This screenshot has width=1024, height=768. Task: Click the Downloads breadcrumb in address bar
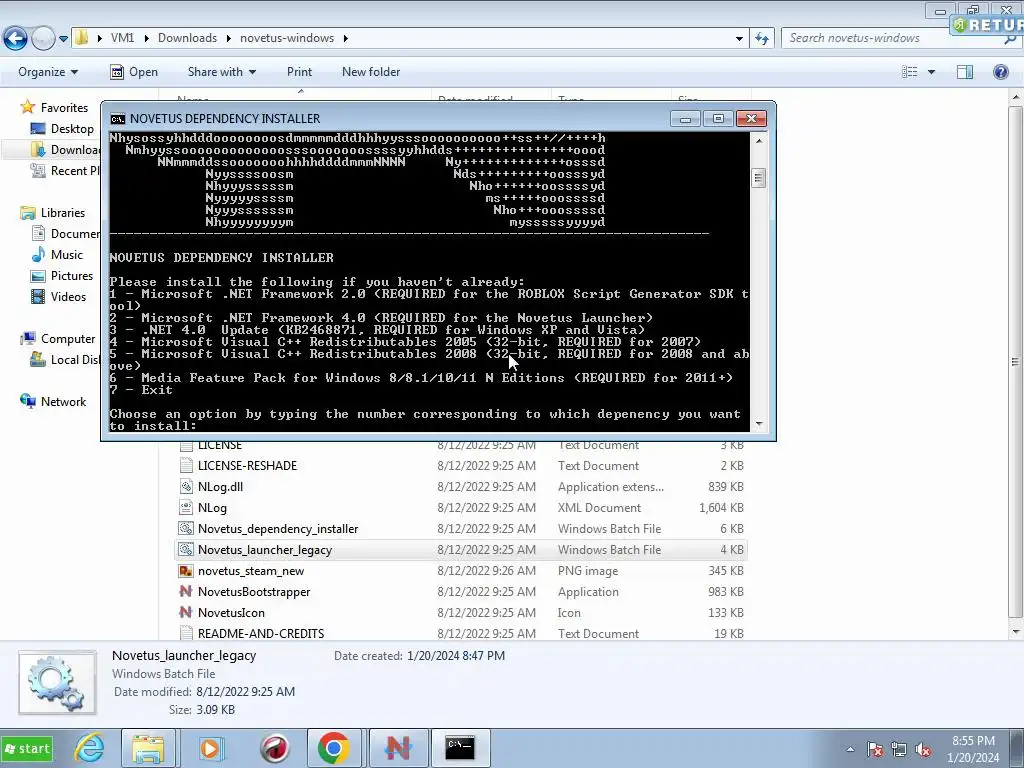click(x=187, y=38)
